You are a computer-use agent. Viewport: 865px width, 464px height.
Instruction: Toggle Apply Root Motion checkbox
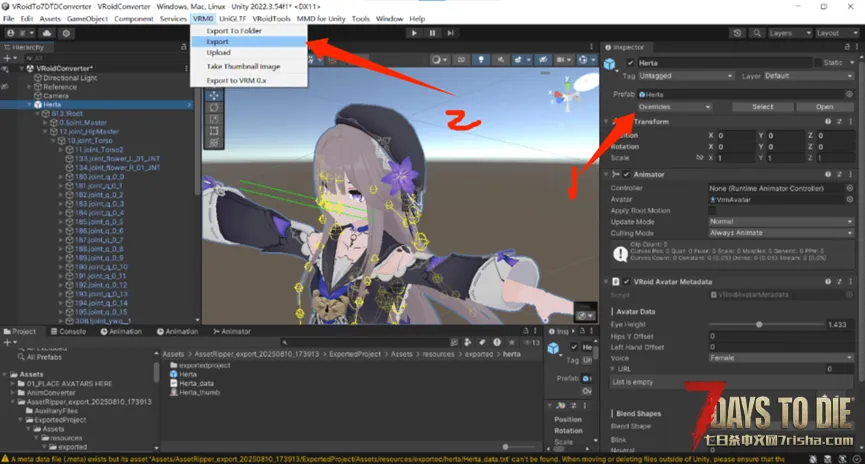[712, 211]
